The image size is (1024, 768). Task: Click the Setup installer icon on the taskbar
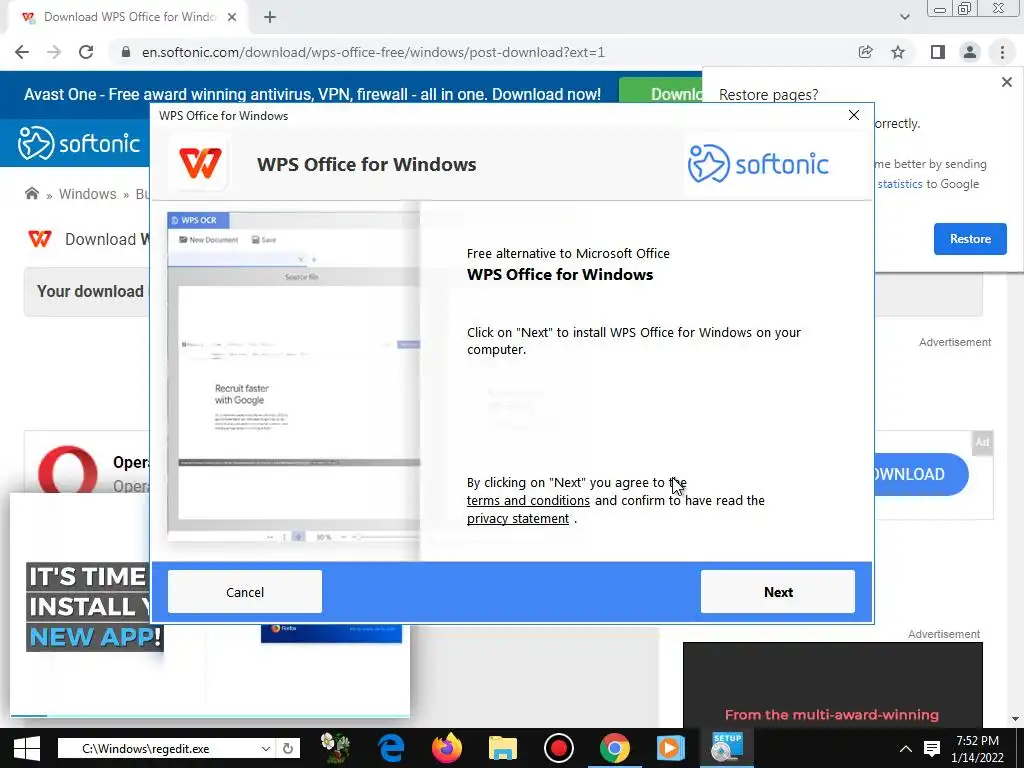[726, 748]
